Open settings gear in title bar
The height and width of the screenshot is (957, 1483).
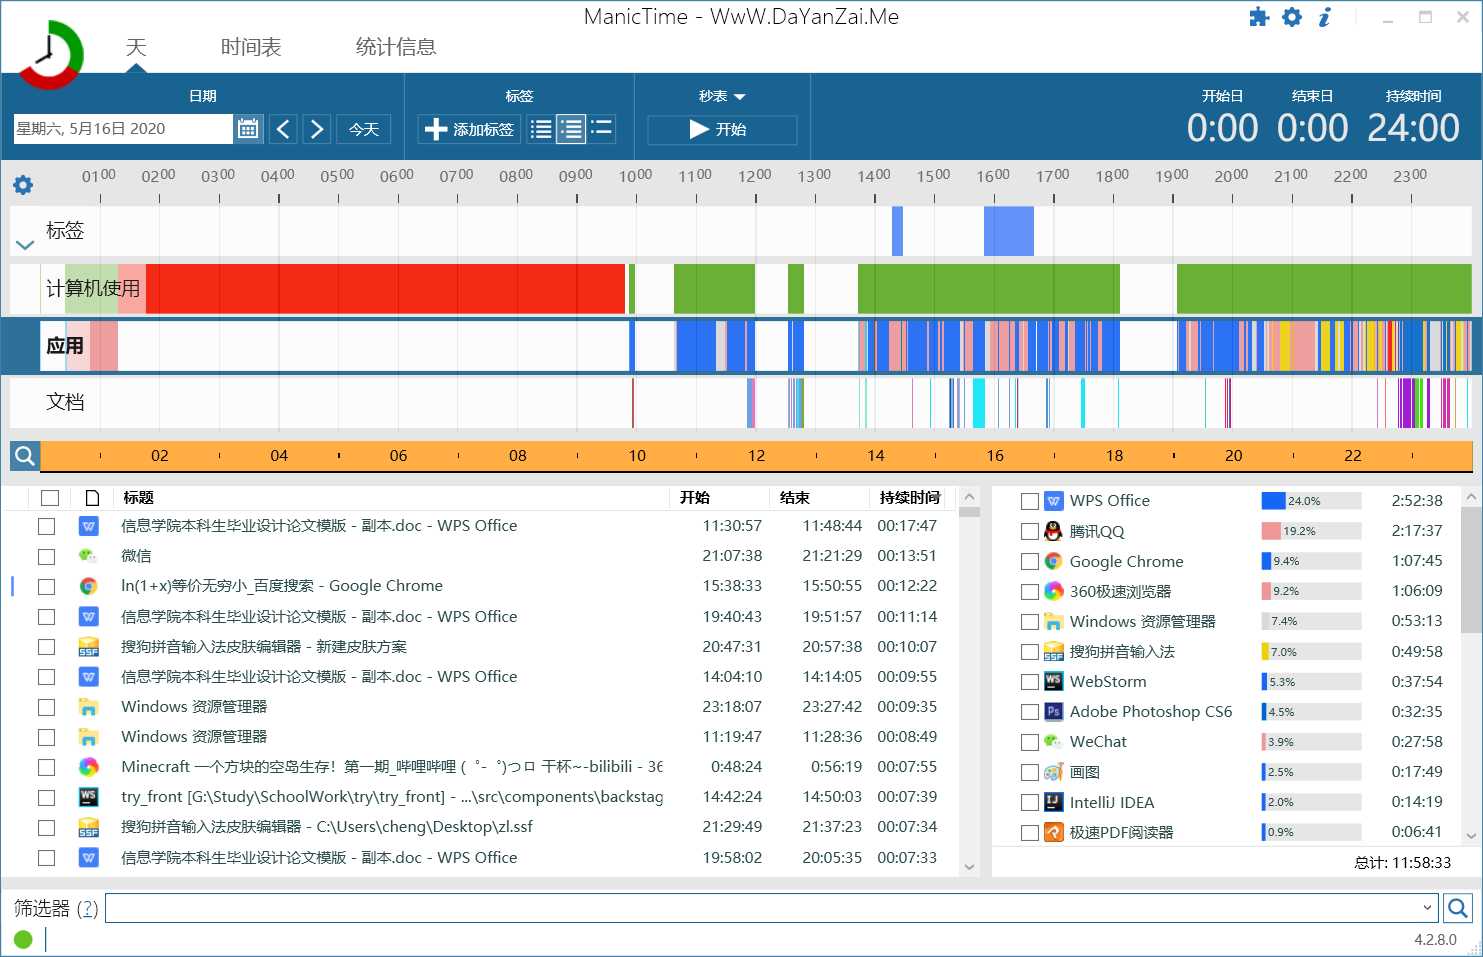1292,17
